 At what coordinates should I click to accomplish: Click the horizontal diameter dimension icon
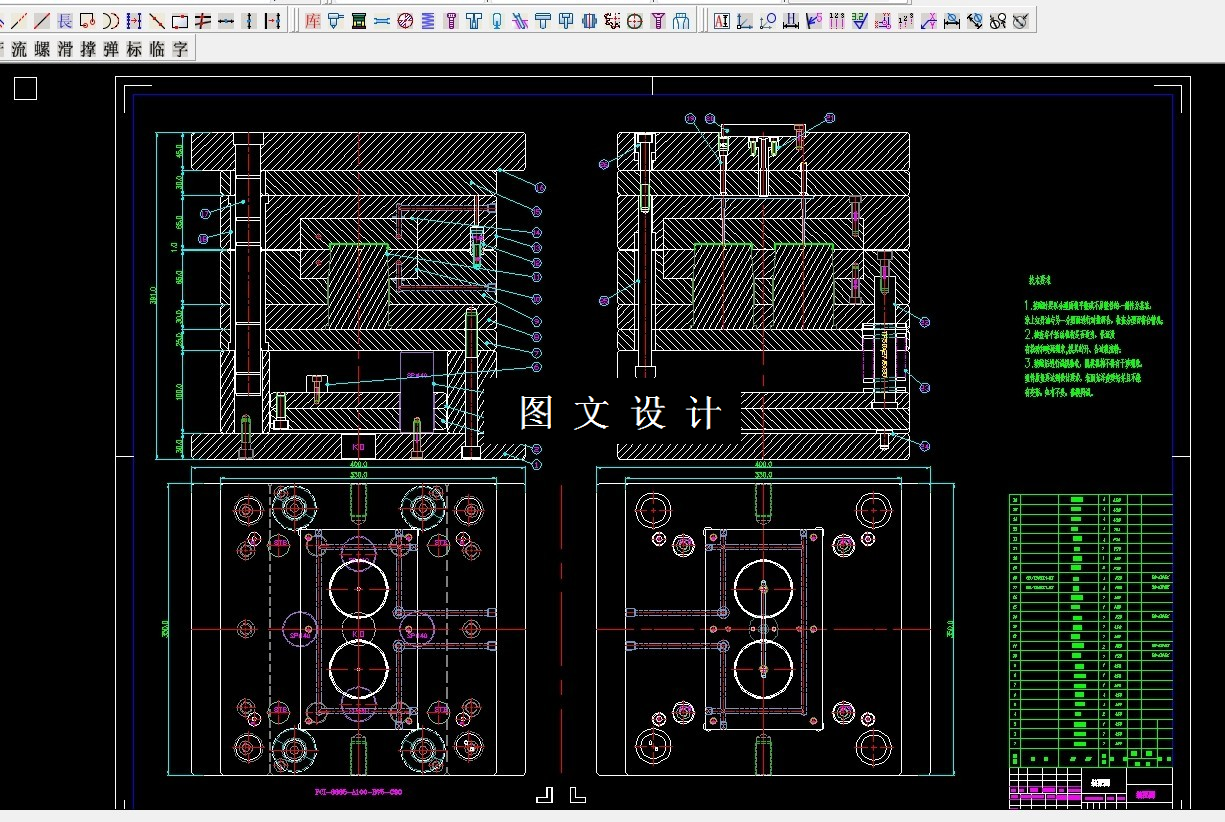(x=952, y=20)
